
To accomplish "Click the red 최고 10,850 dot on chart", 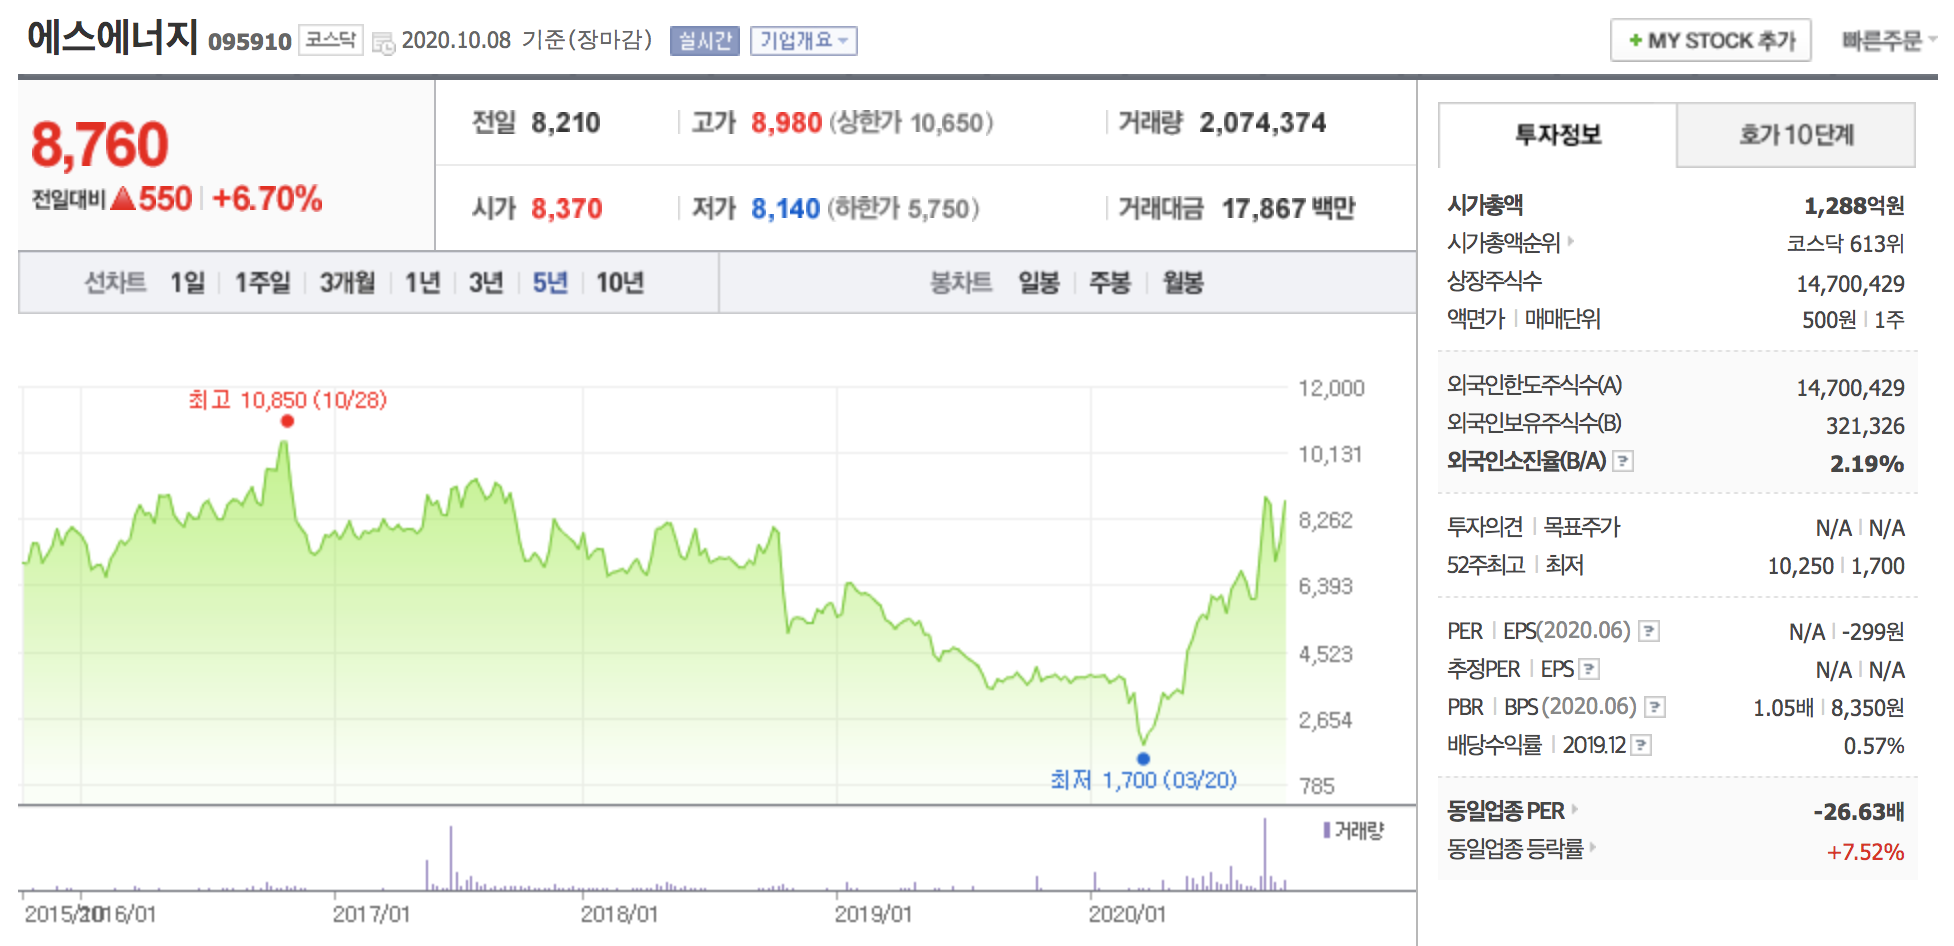I will (287, 421).
